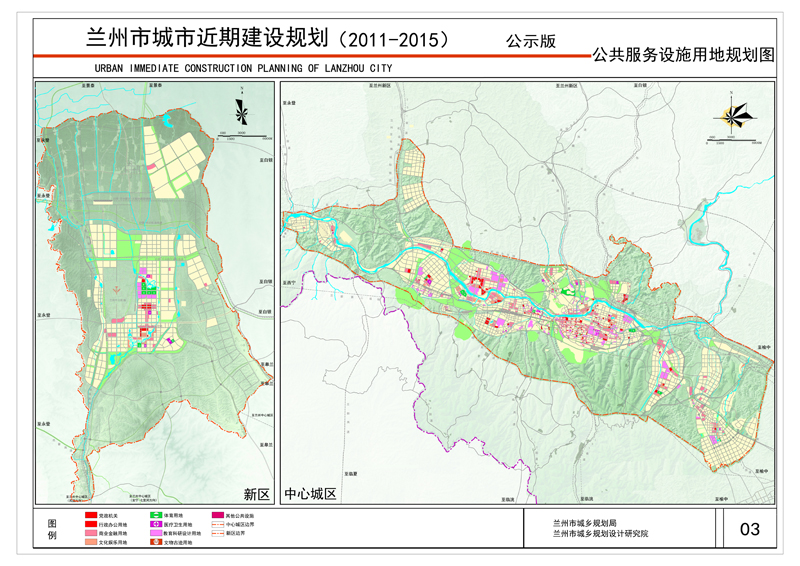Click the north compass on the 新区 map
This screenshot has height=566, width=800.
coord(240,108)
